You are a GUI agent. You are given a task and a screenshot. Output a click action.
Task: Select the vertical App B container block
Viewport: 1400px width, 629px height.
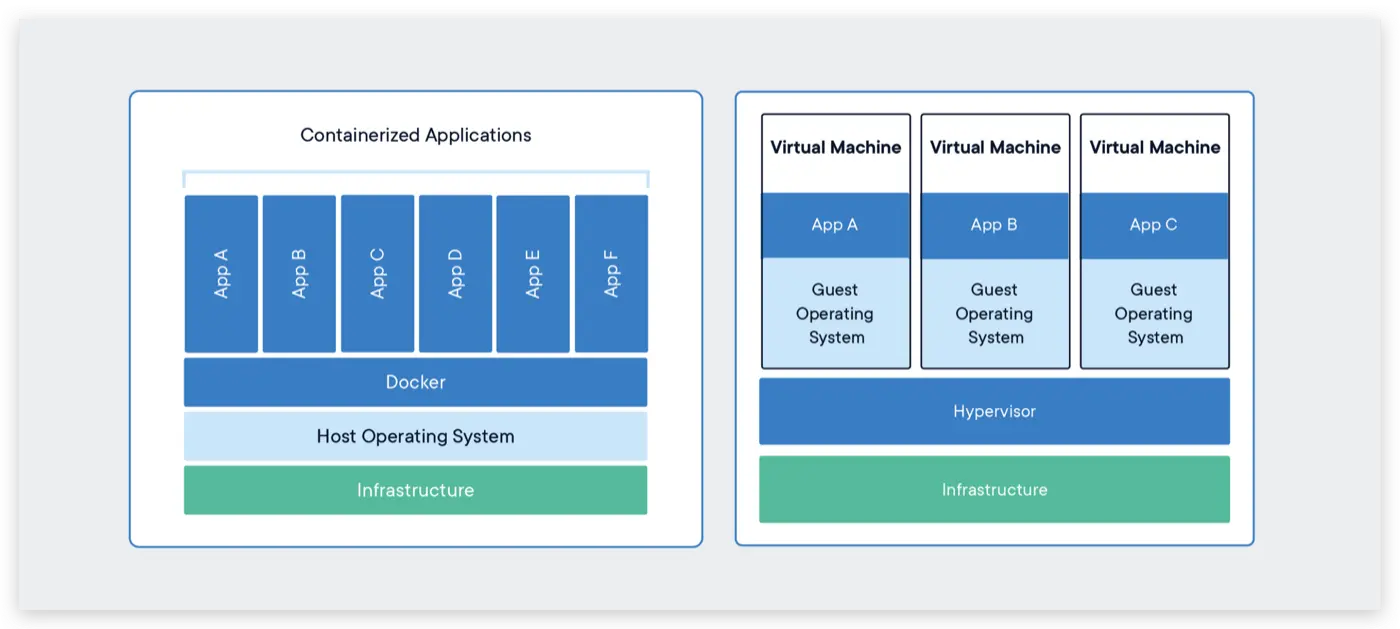pyautogui.click(x=299, y=273)
